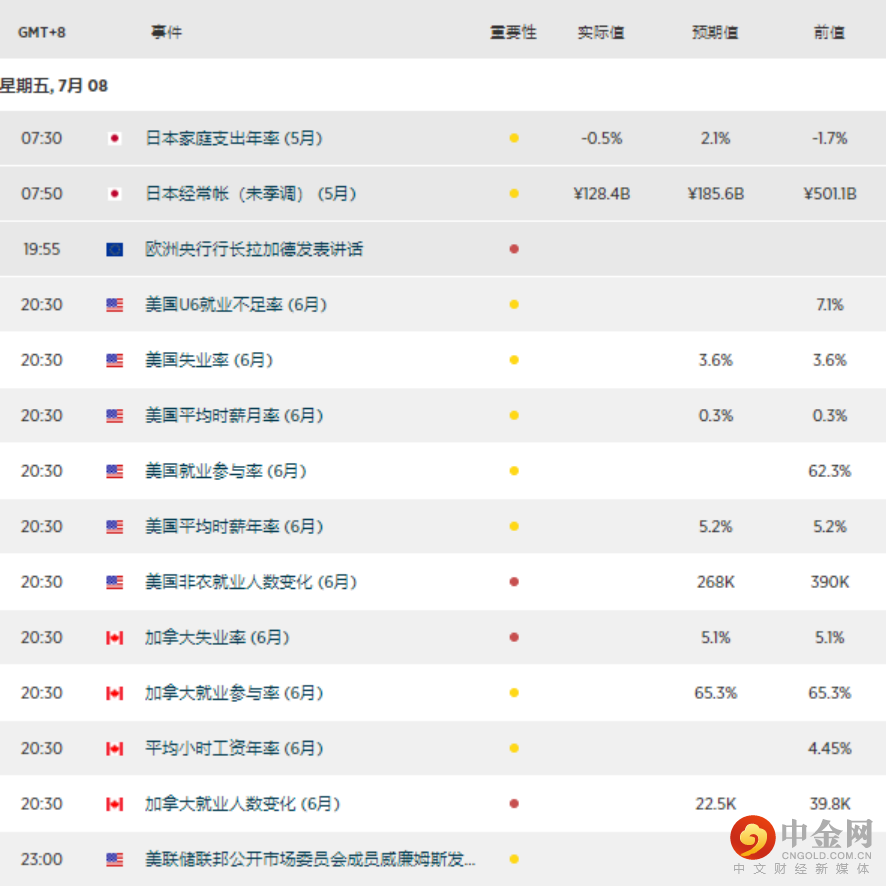Click the 实际值 column header

(601, 32)
